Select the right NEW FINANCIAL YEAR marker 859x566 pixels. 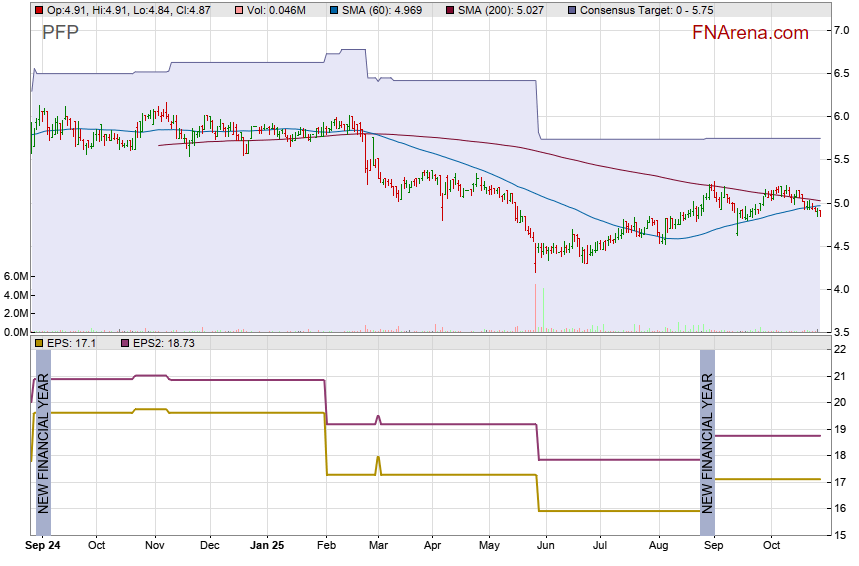(707, 442)
